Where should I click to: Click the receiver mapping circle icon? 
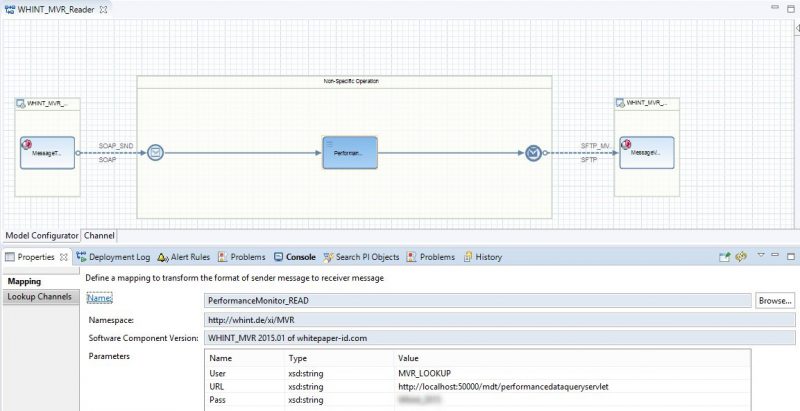(534, 153)
